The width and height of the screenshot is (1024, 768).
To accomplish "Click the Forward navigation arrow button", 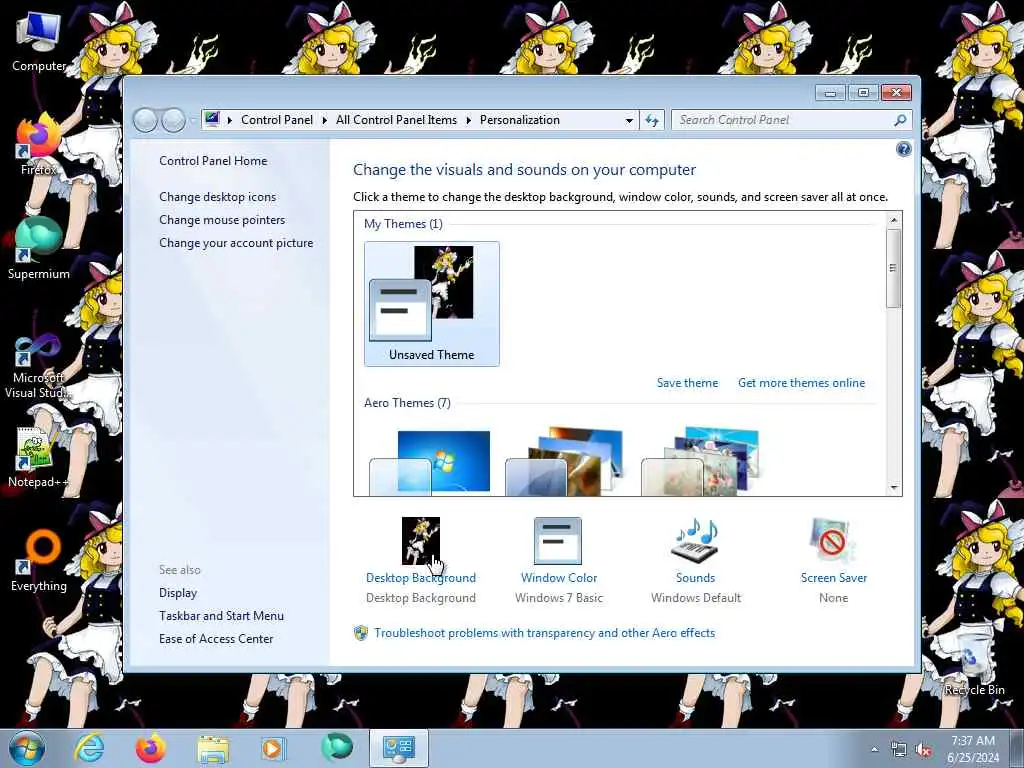I will pyautogui.click(x=173, y=120).
